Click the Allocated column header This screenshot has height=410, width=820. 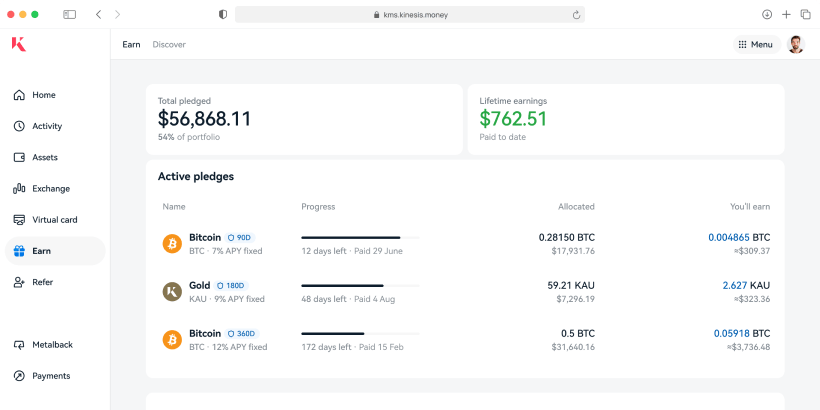[x=576, y=207]
